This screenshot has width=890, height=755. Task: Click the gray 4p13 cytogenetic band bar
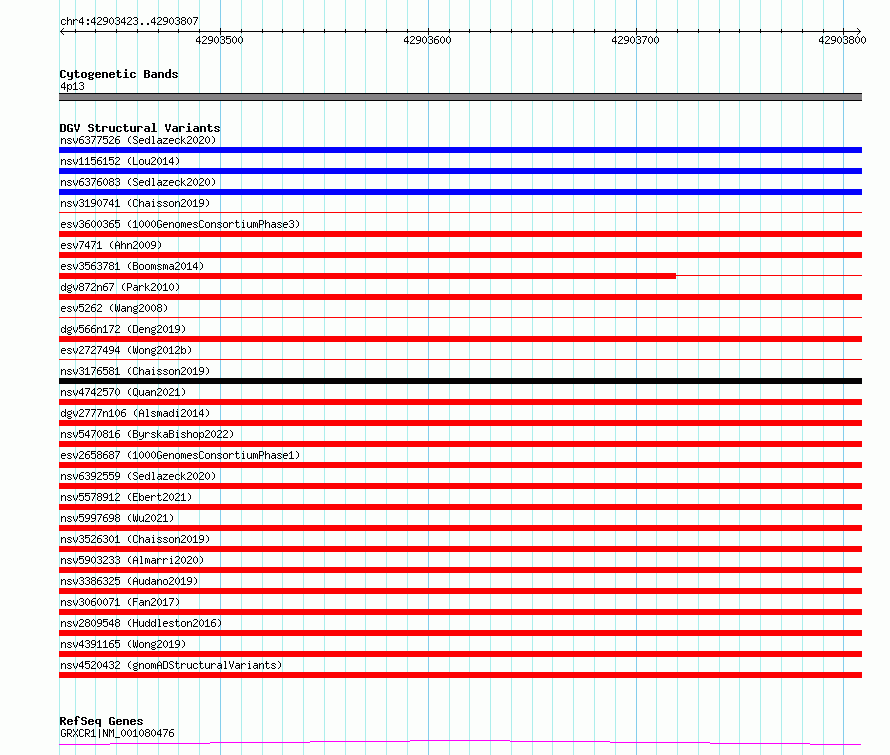tap(460, 97)
